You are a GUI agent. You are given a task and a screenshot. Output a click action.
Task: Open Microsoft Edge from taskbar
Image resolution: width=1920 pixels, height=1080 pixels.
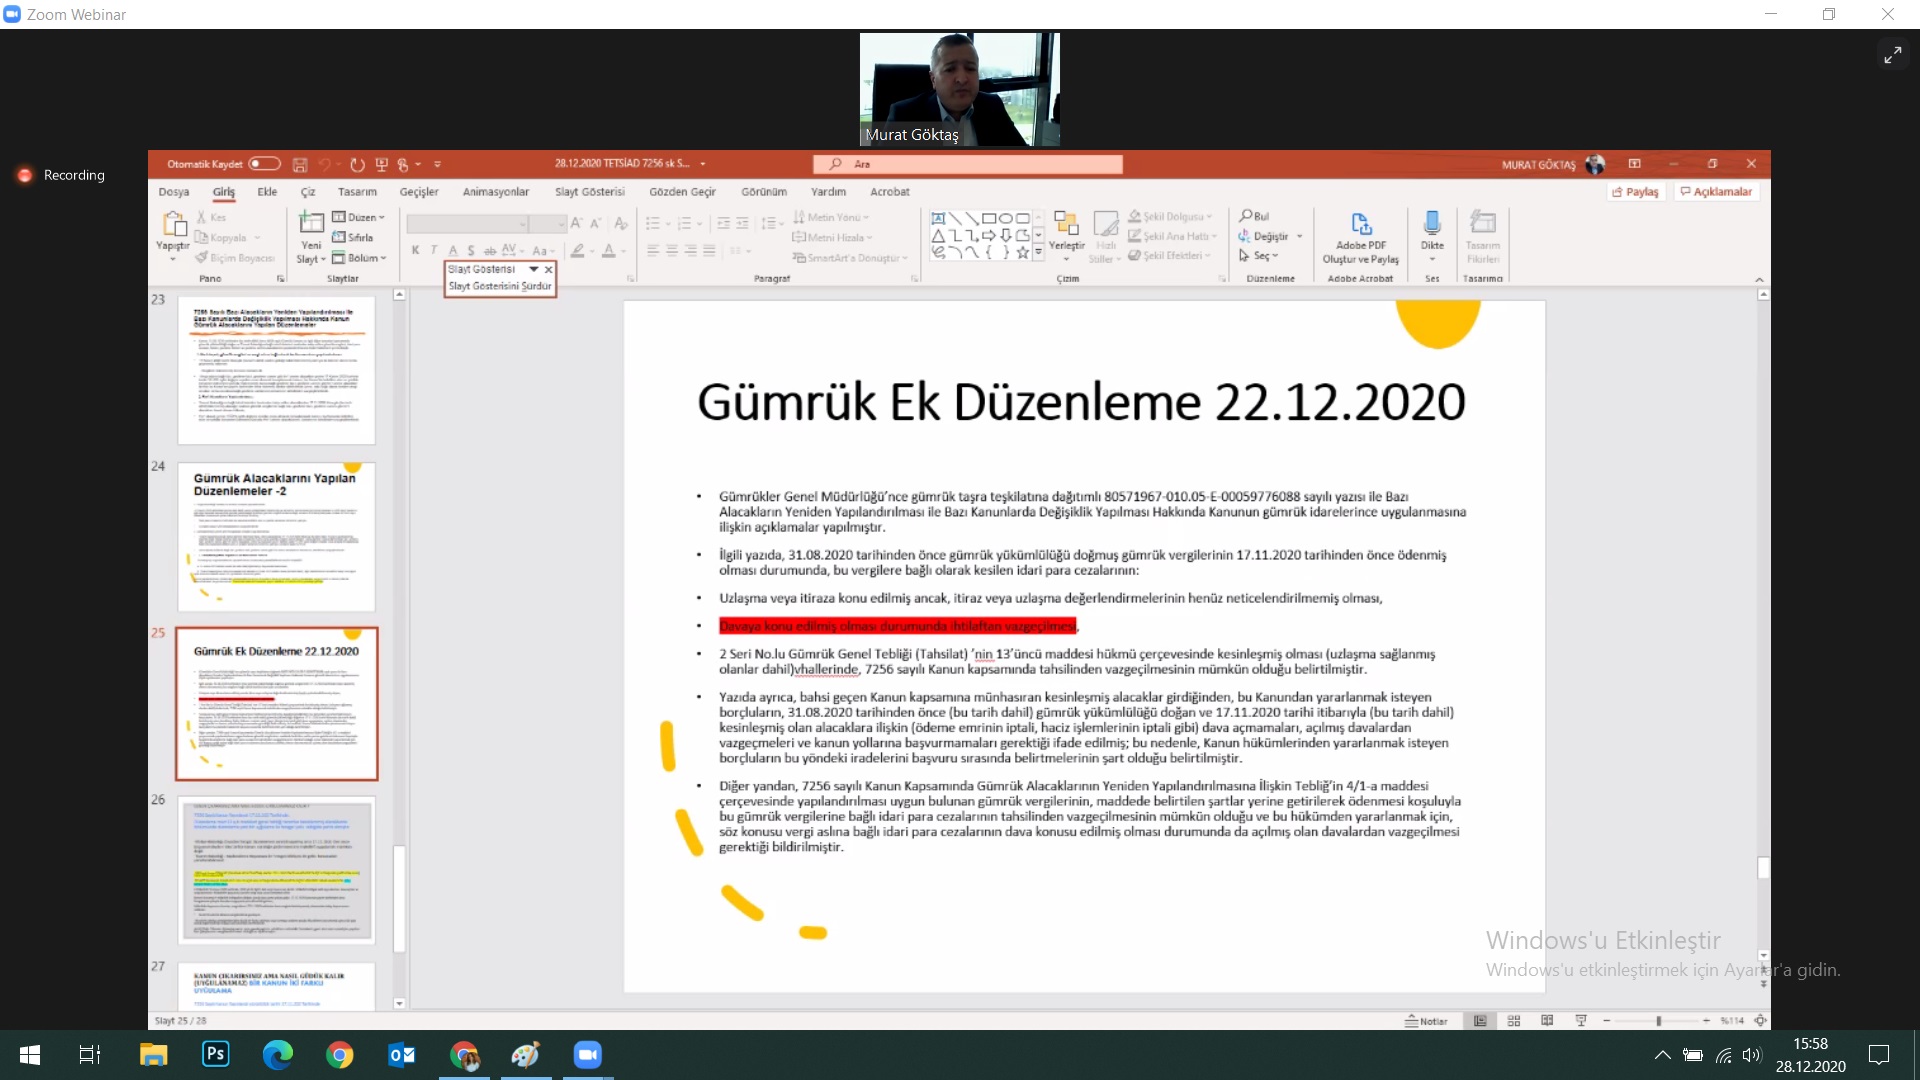point(277,1054)
